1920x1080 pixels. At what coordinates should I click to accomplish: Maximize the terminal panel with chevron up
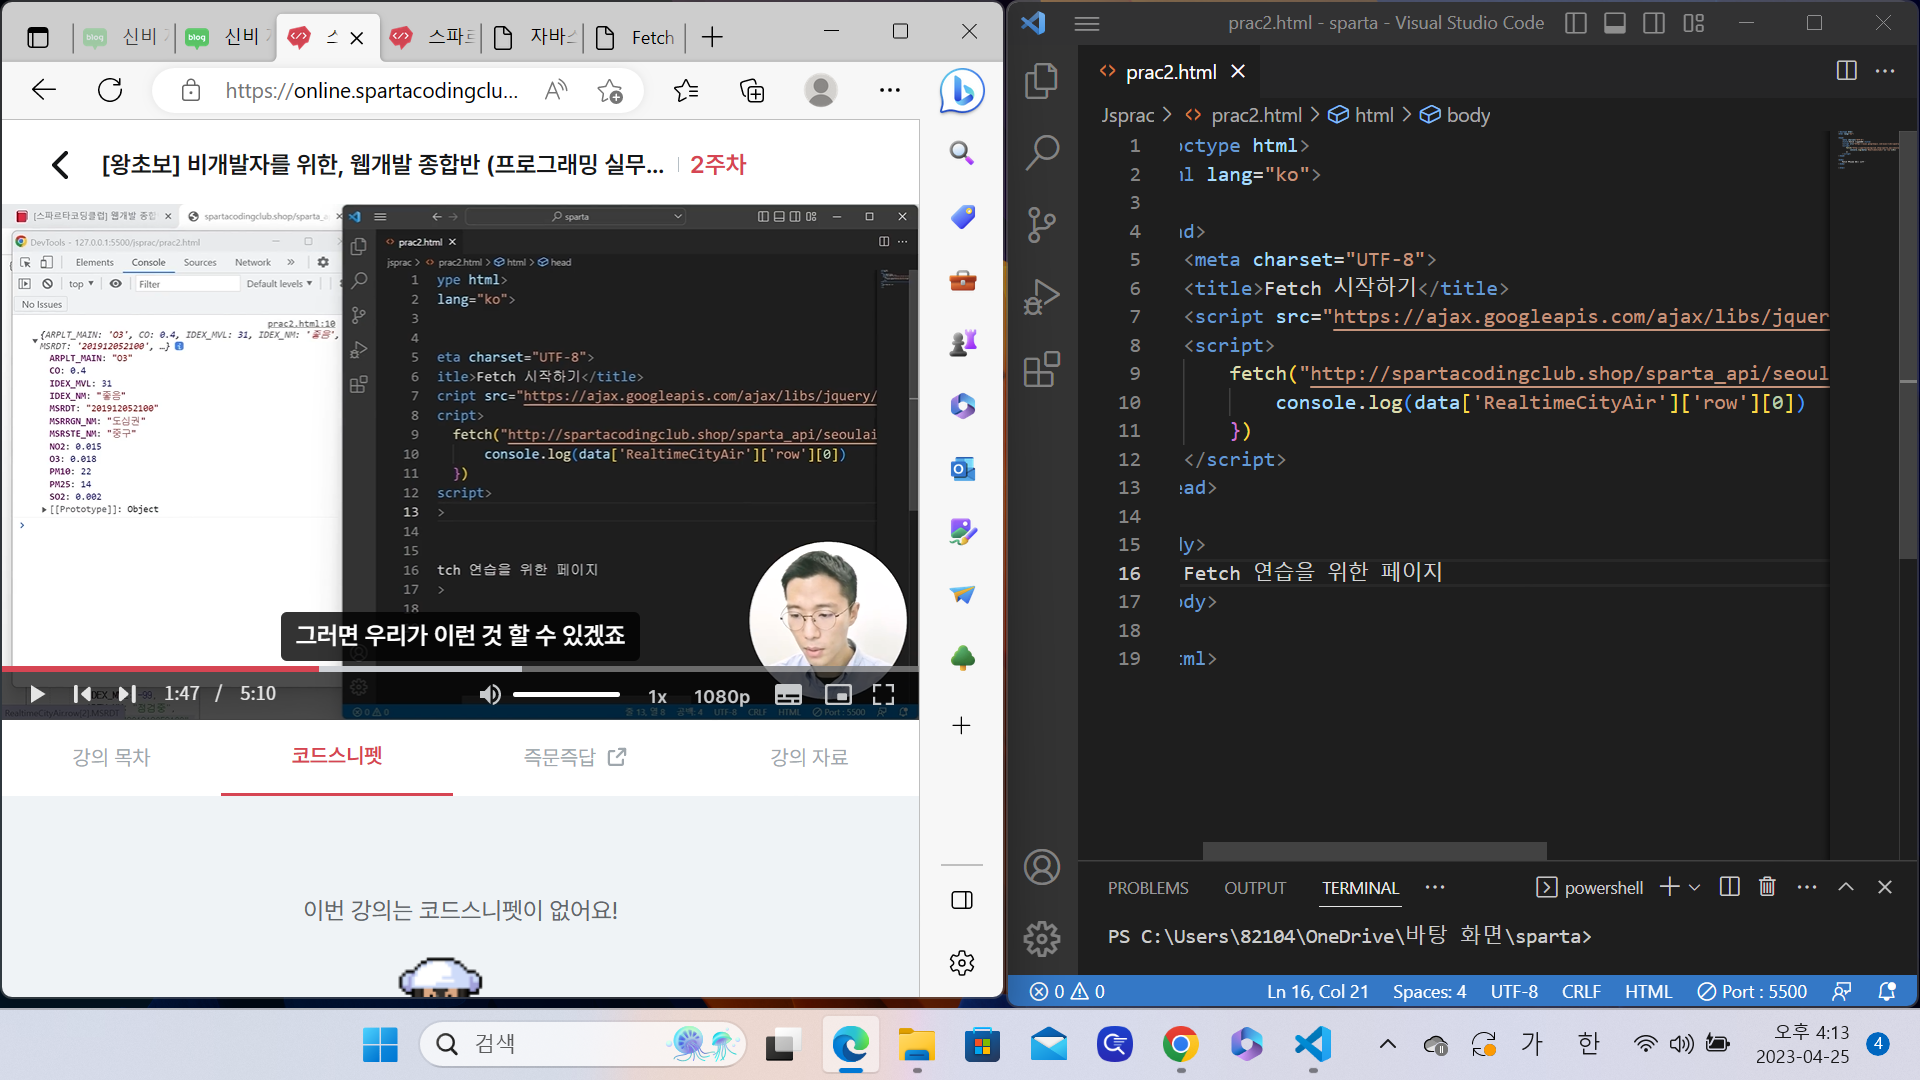pyautogui.click(x=1846, y=887)
